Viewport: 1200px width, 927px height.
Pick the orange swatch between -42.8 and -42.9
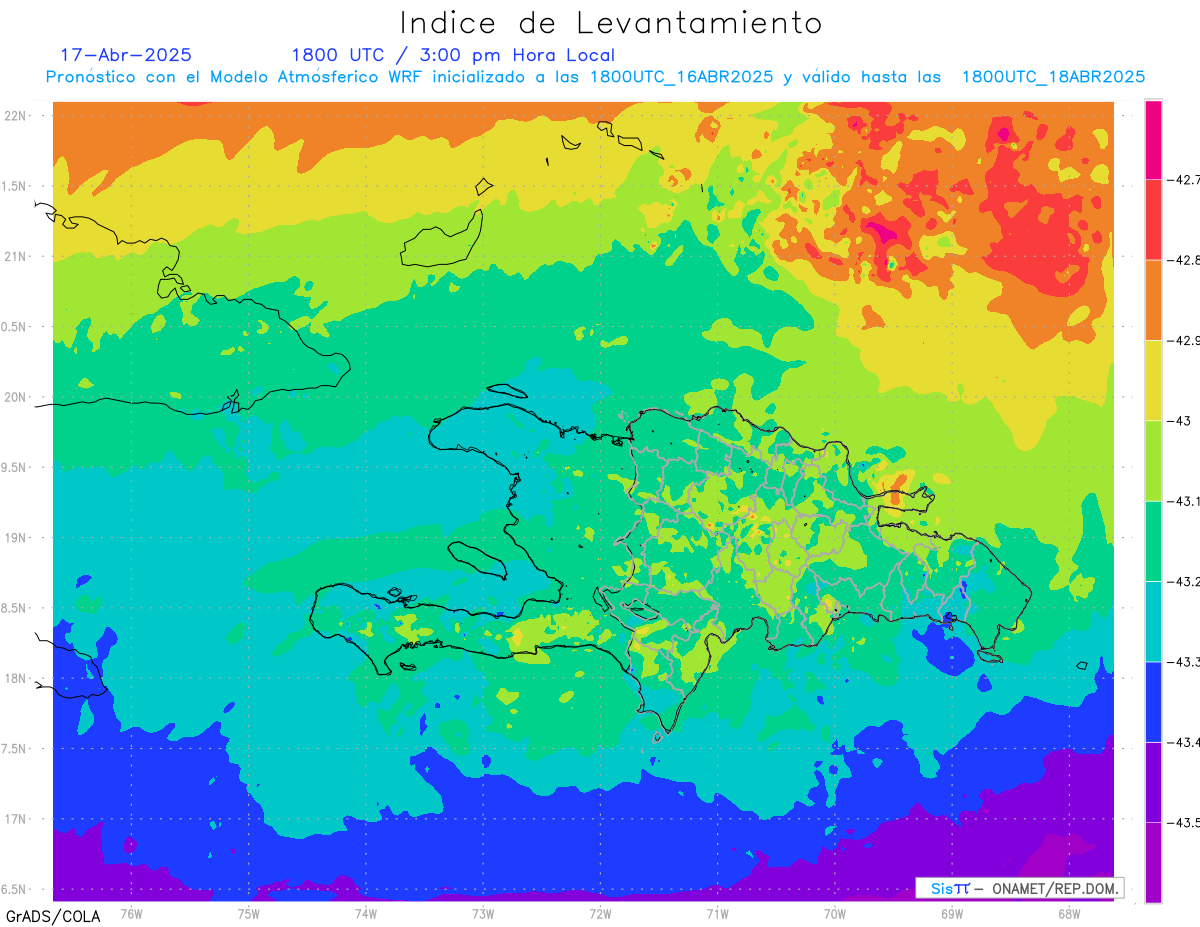tap(1153, 300)
